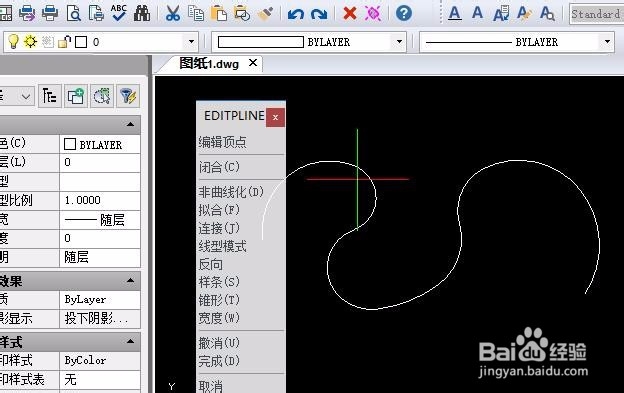Open the Standard text style dropdown
This screenshot has height=393, width=624.
596,14
